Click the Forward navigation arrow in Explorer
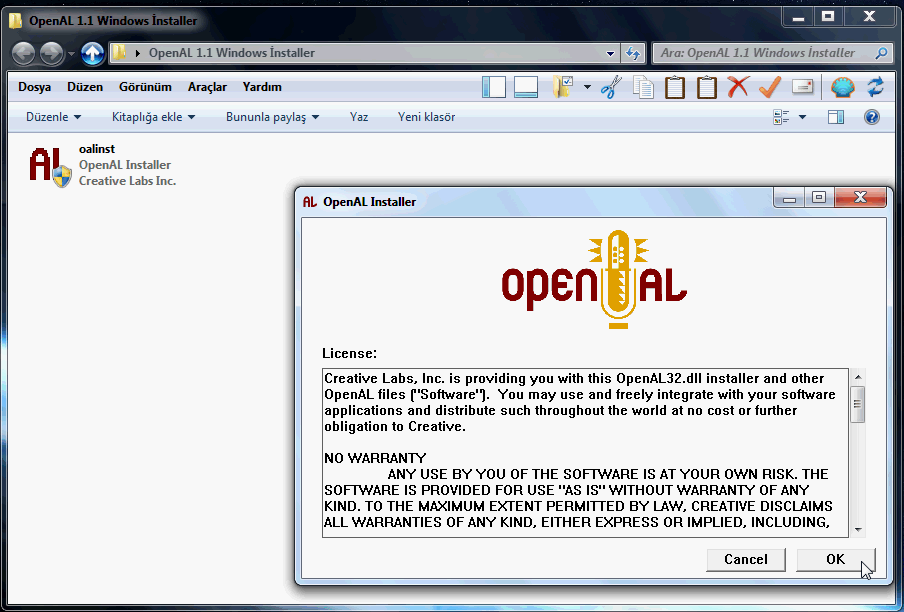 [x=52, y=54]
